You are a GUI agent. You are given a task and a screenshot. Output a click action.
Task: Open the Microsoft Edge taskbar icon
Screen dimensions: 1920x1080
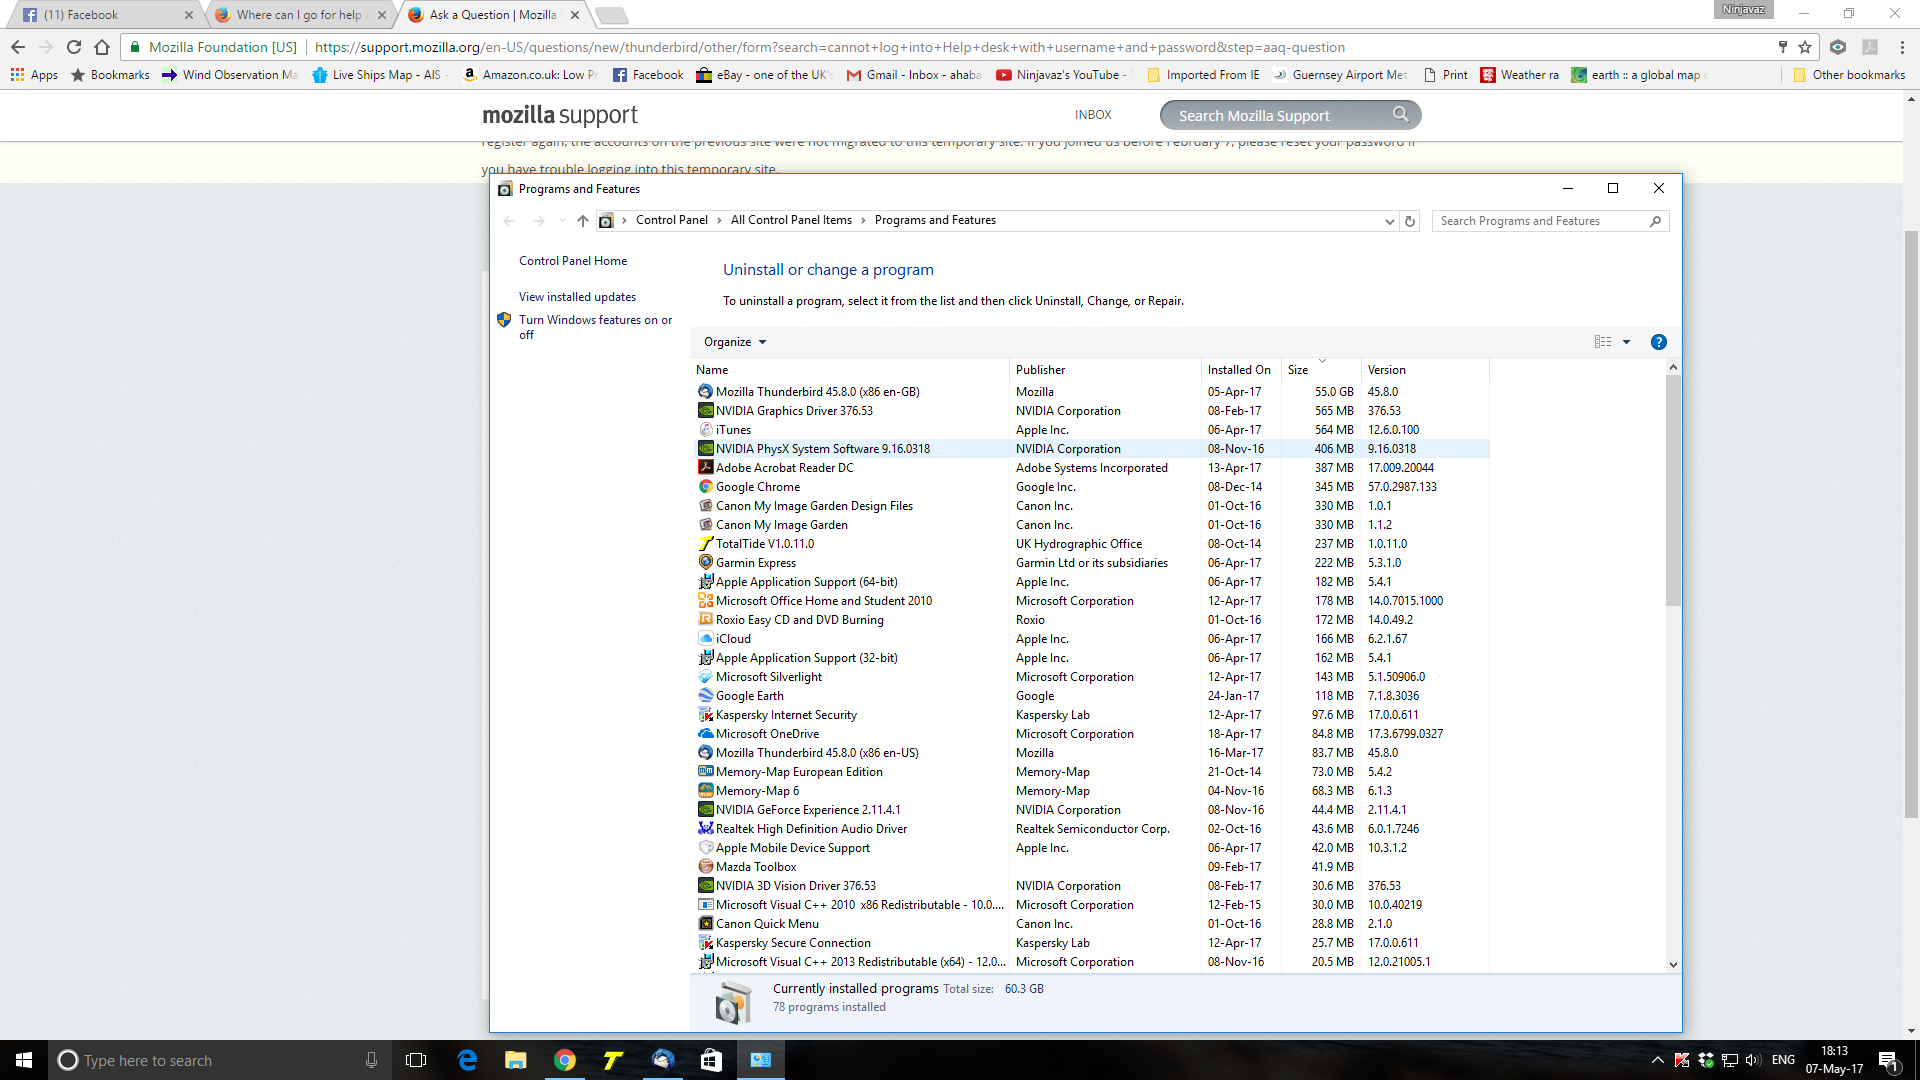tap(467, 1060)
